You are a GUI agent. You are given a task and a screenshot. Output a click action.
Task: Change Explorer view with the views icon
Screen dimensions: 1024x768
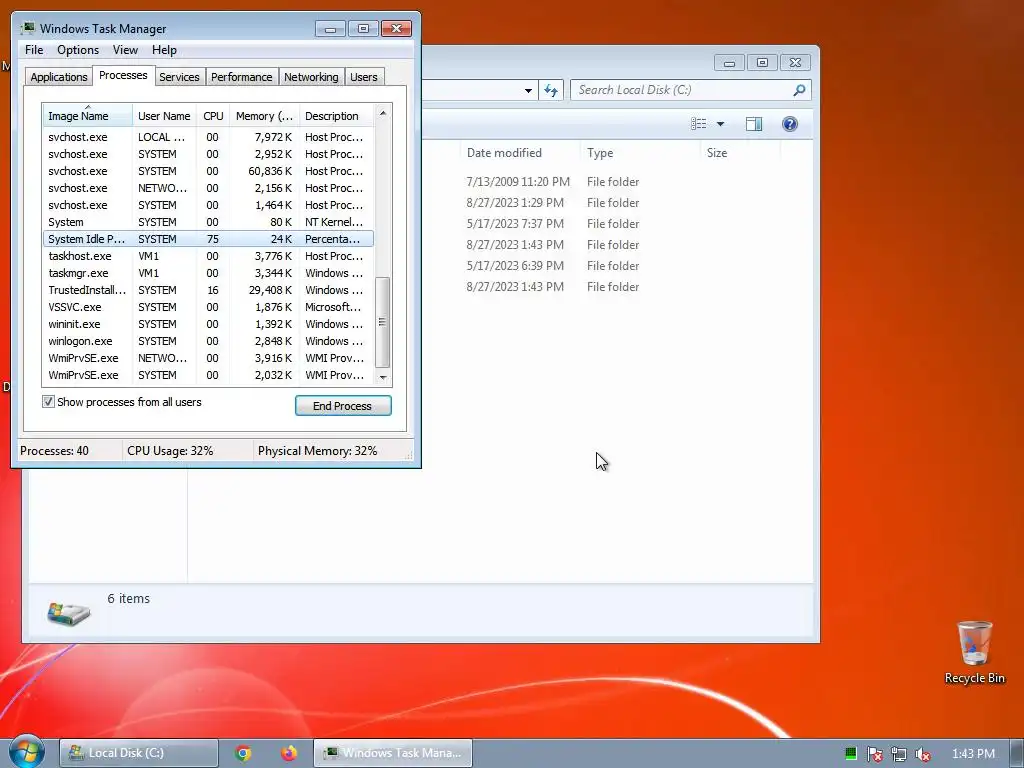(x=699, y=124)
